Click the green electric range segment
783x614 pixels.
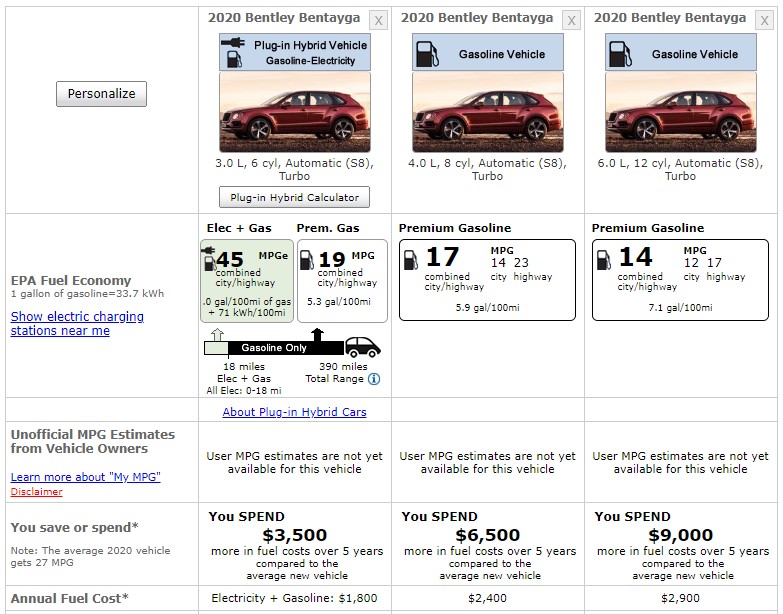(x=216, y=348)
